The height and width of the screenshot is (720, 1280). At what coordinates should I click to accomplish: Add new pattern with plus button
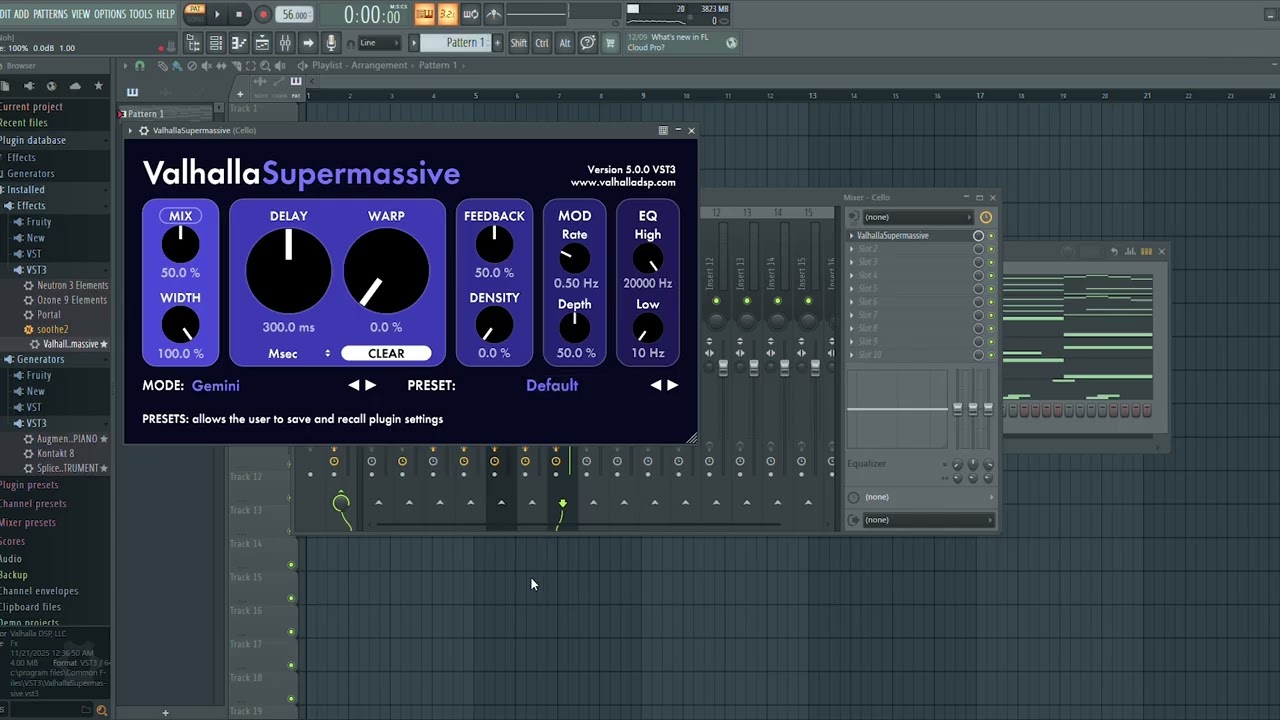(x=497, y=43)
